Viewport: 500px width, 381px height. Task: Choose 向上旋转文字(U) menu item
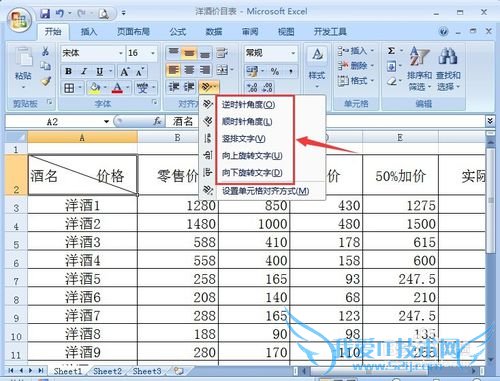[x=252, y=156]
